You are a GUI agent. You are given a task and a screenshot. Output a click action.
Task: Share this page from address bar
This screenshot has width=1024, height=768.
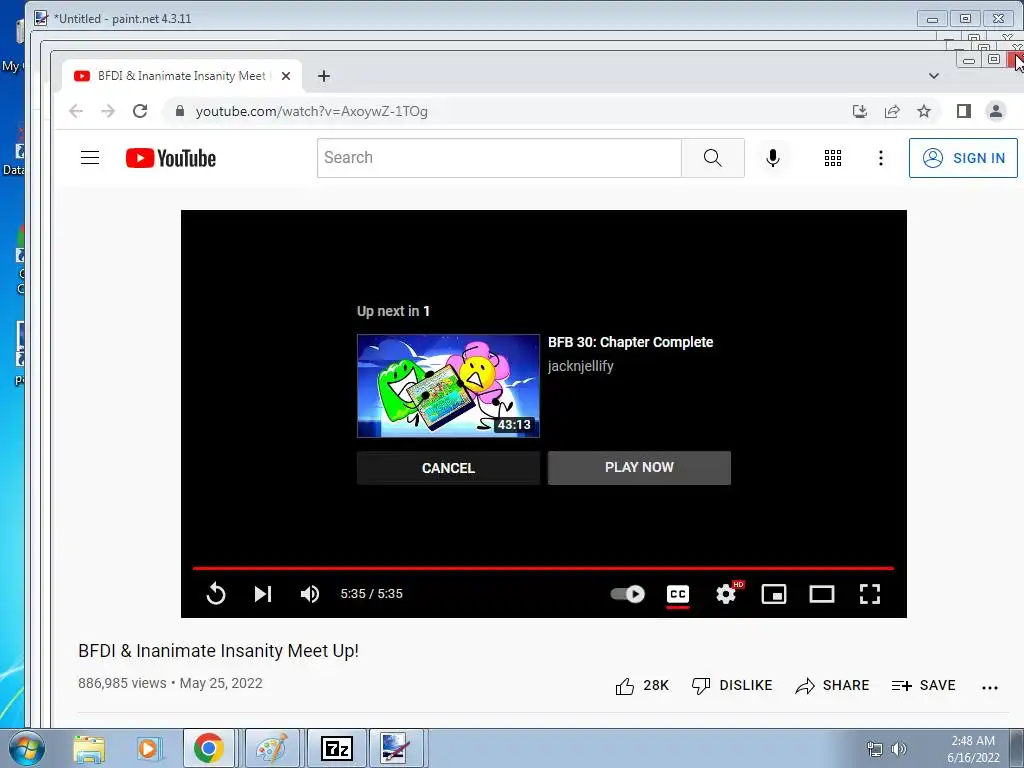(892, 111)
